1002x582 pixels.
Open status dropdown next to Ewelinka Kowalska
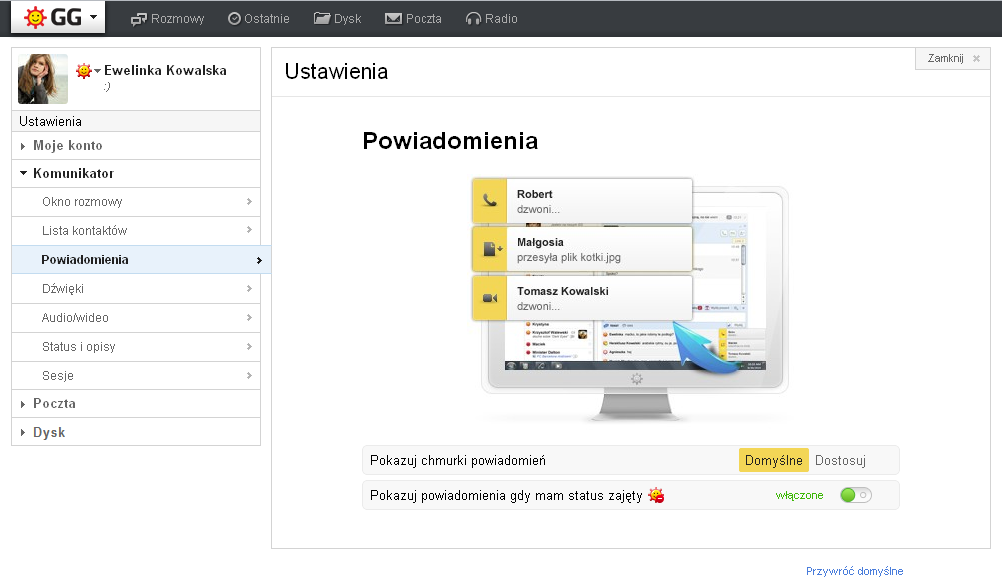[x=98, y=70]
